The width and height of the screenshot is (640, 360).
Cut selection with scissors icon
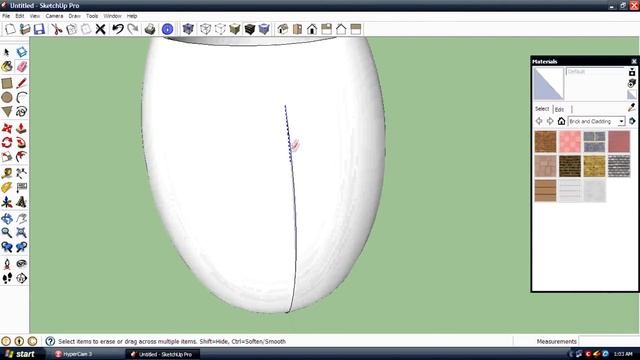click(56, 29)
